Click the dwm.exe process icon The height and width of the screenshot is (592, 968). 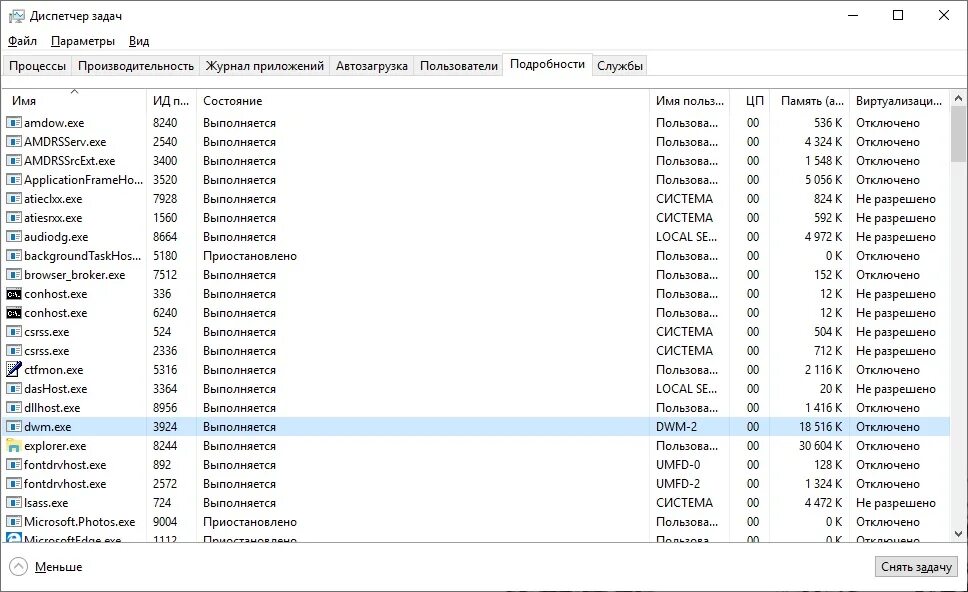(x=14, y=427)
